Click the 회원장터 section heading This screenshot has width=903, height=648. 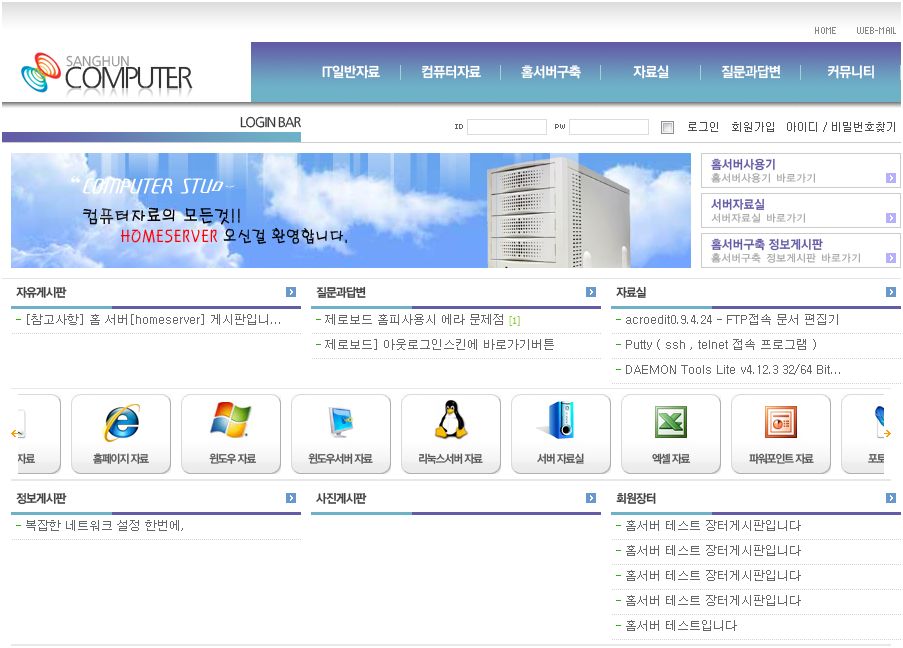click(636, 498)
